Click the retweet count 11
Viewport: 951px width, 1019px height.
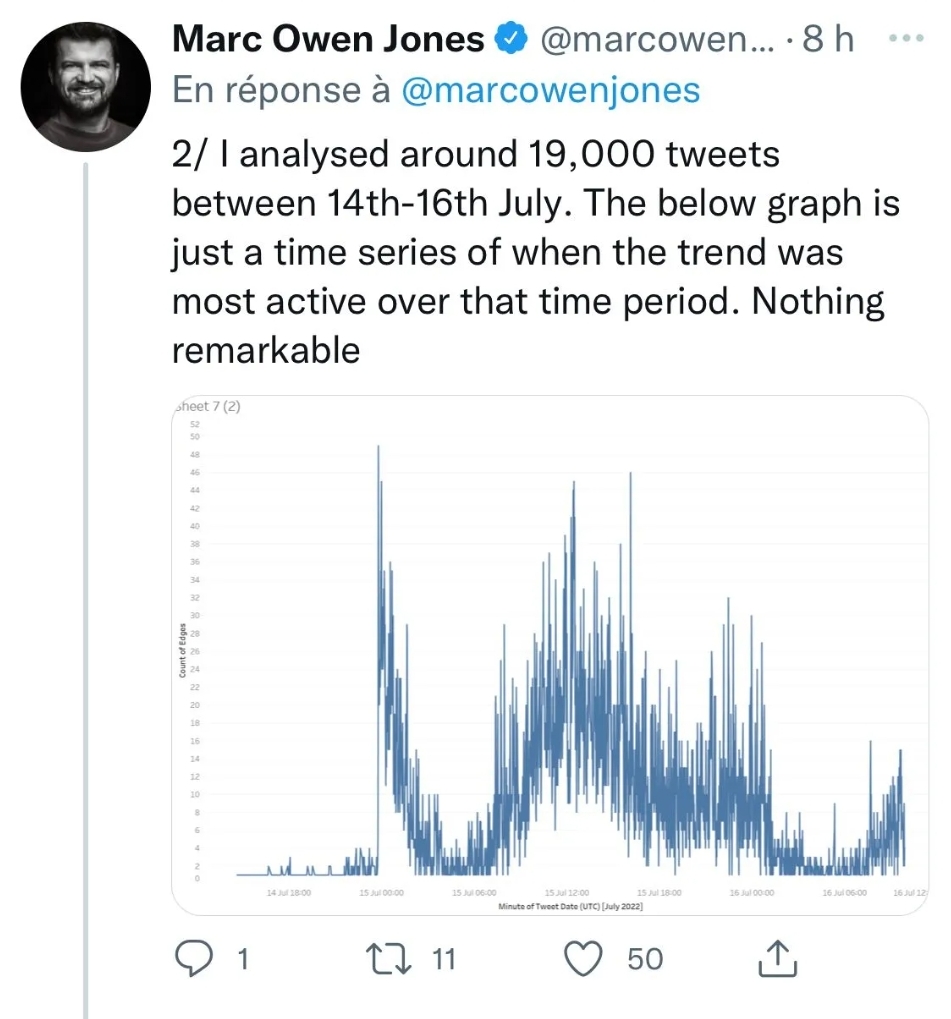(443, 960)
